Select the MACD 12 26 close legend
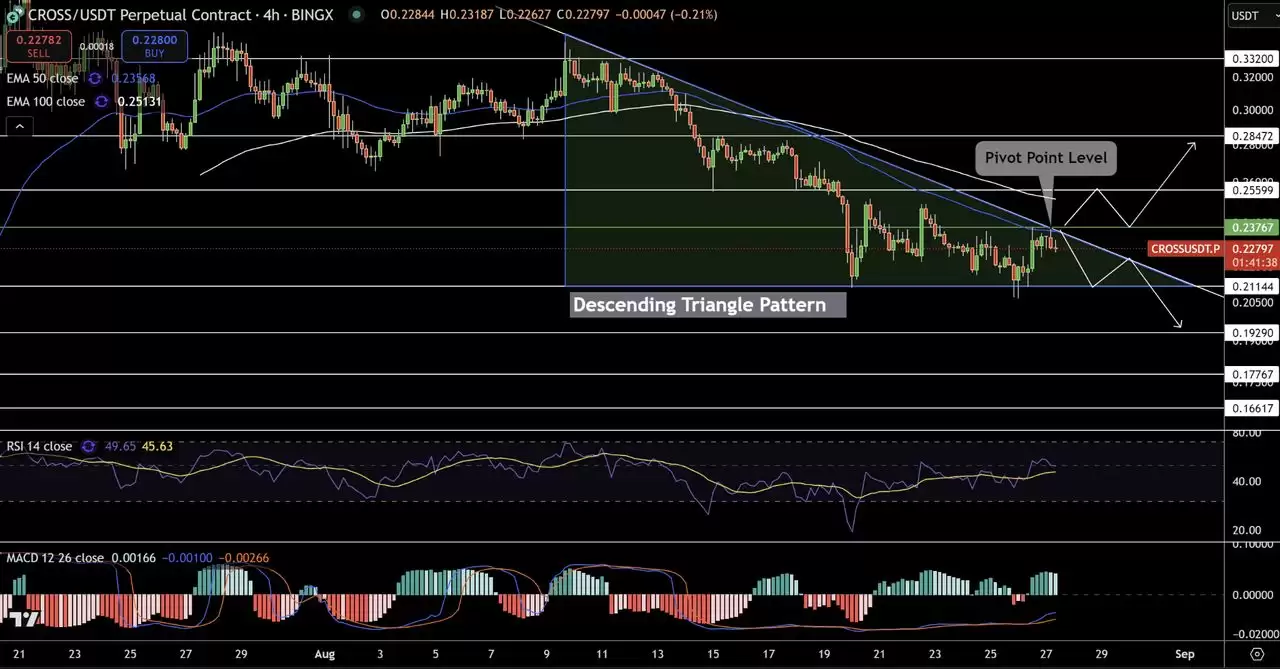The width and height of the screenshot is (1280, 669). pyautogui.click(x=55, y=558)
